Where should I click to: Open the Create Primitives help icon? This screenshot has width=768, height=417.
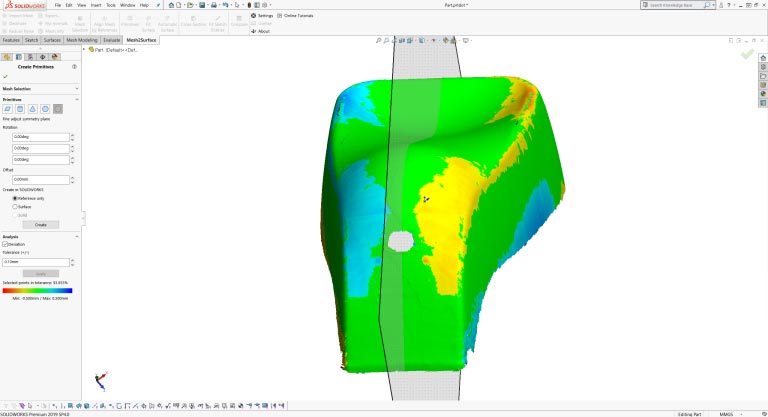(x=75, y=66)
